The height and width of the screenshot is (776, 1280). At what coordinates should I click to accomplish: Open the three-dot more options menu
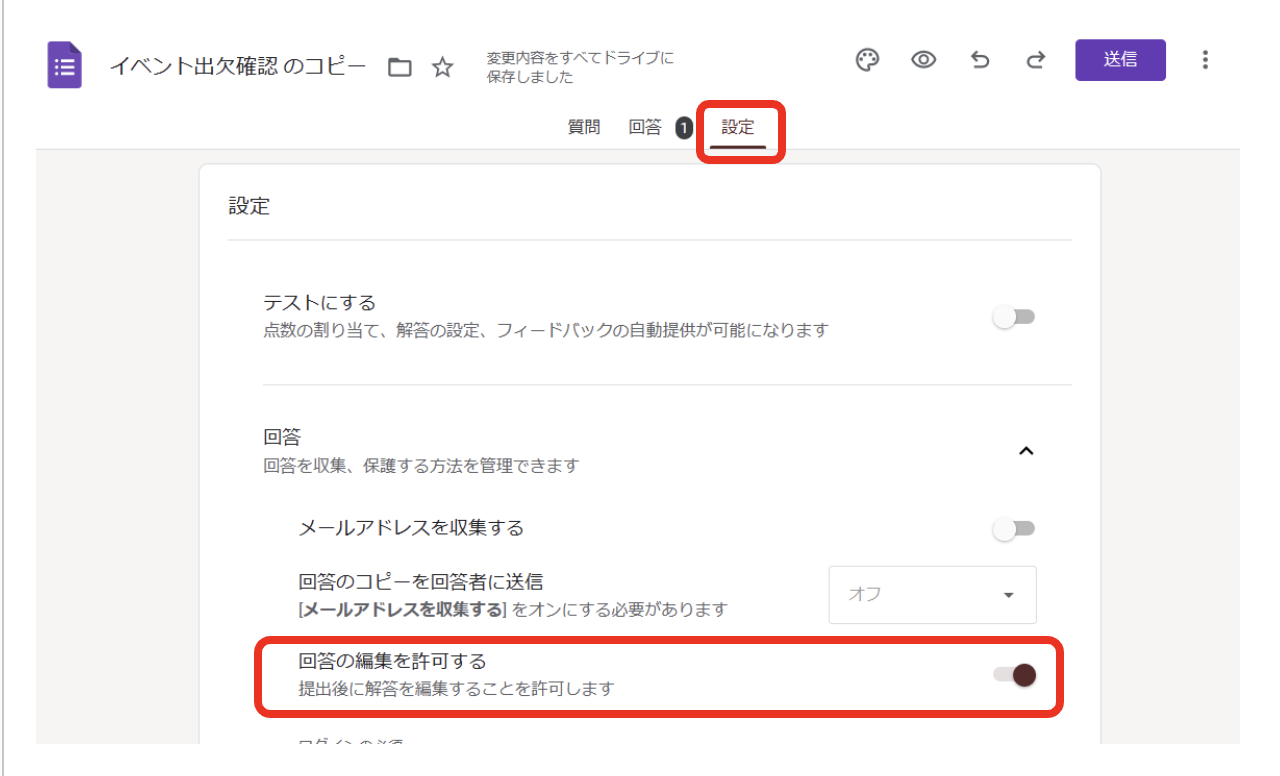point(1205,60)
